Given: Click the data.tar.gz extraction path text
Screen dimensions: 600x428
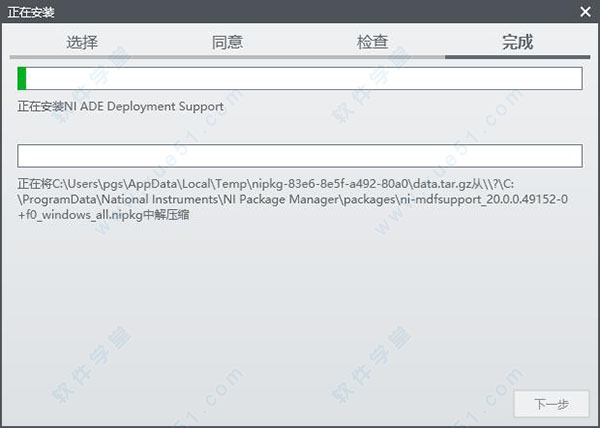Looking at the screenshot, I should tap(293, 199).
